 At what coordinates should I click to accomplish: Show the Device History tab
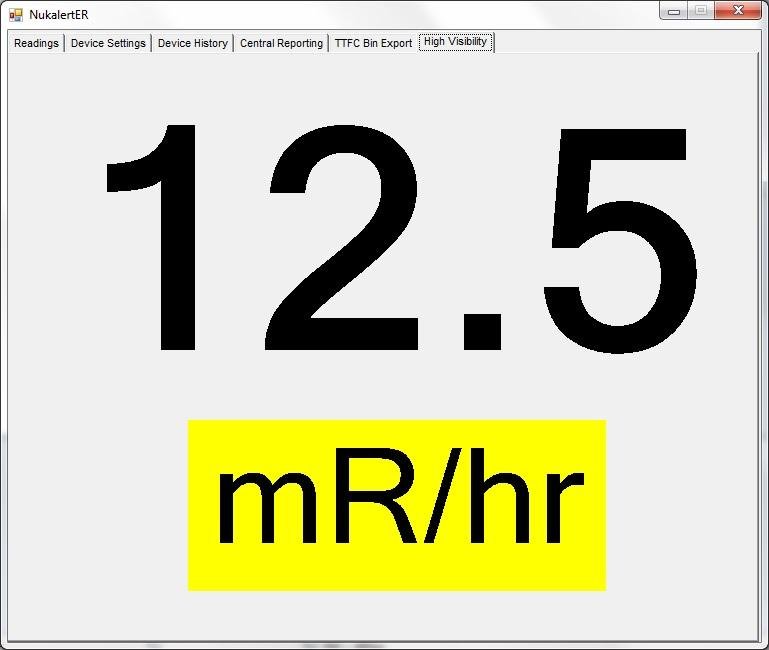(192, 43)
